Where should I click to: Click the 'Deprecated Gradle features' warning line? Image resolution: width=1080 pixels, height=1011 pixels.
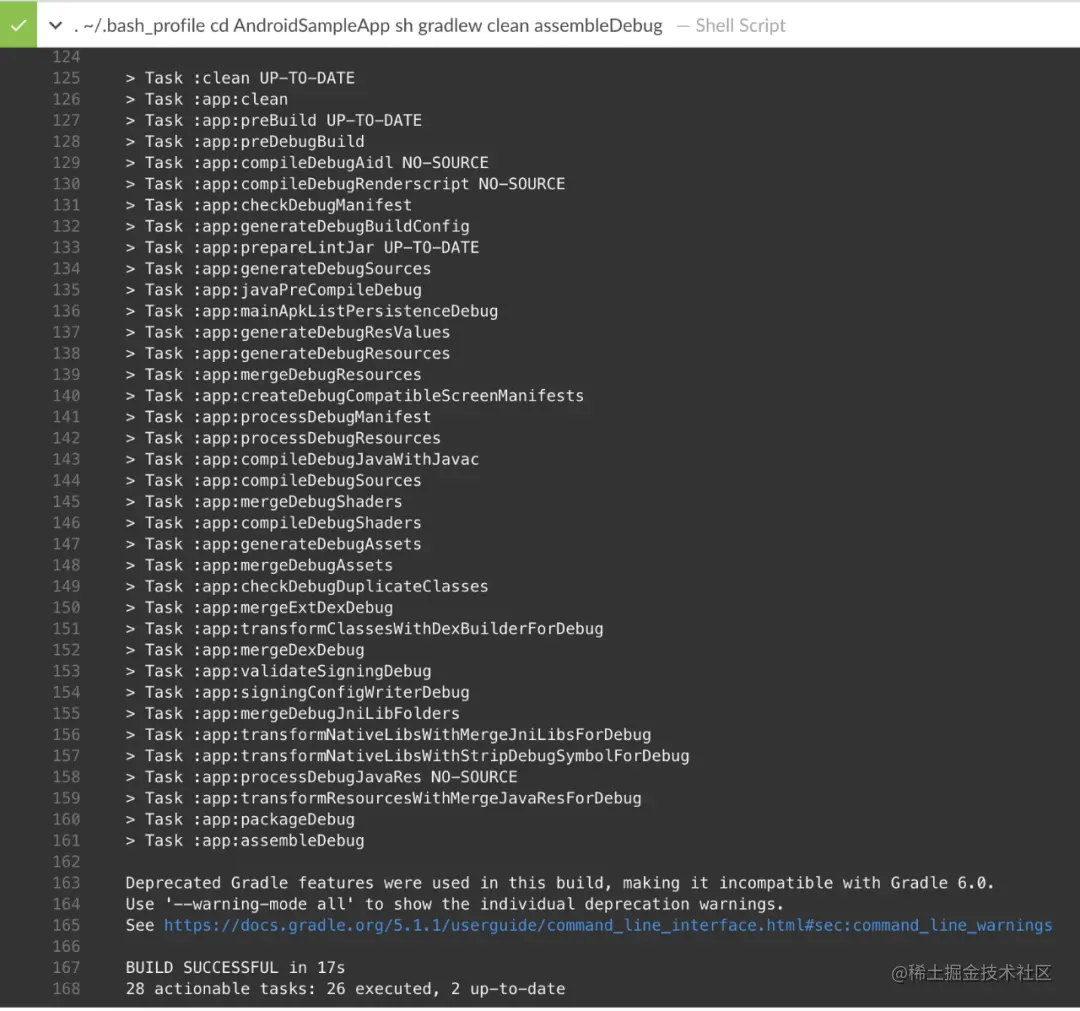point(560,883)
